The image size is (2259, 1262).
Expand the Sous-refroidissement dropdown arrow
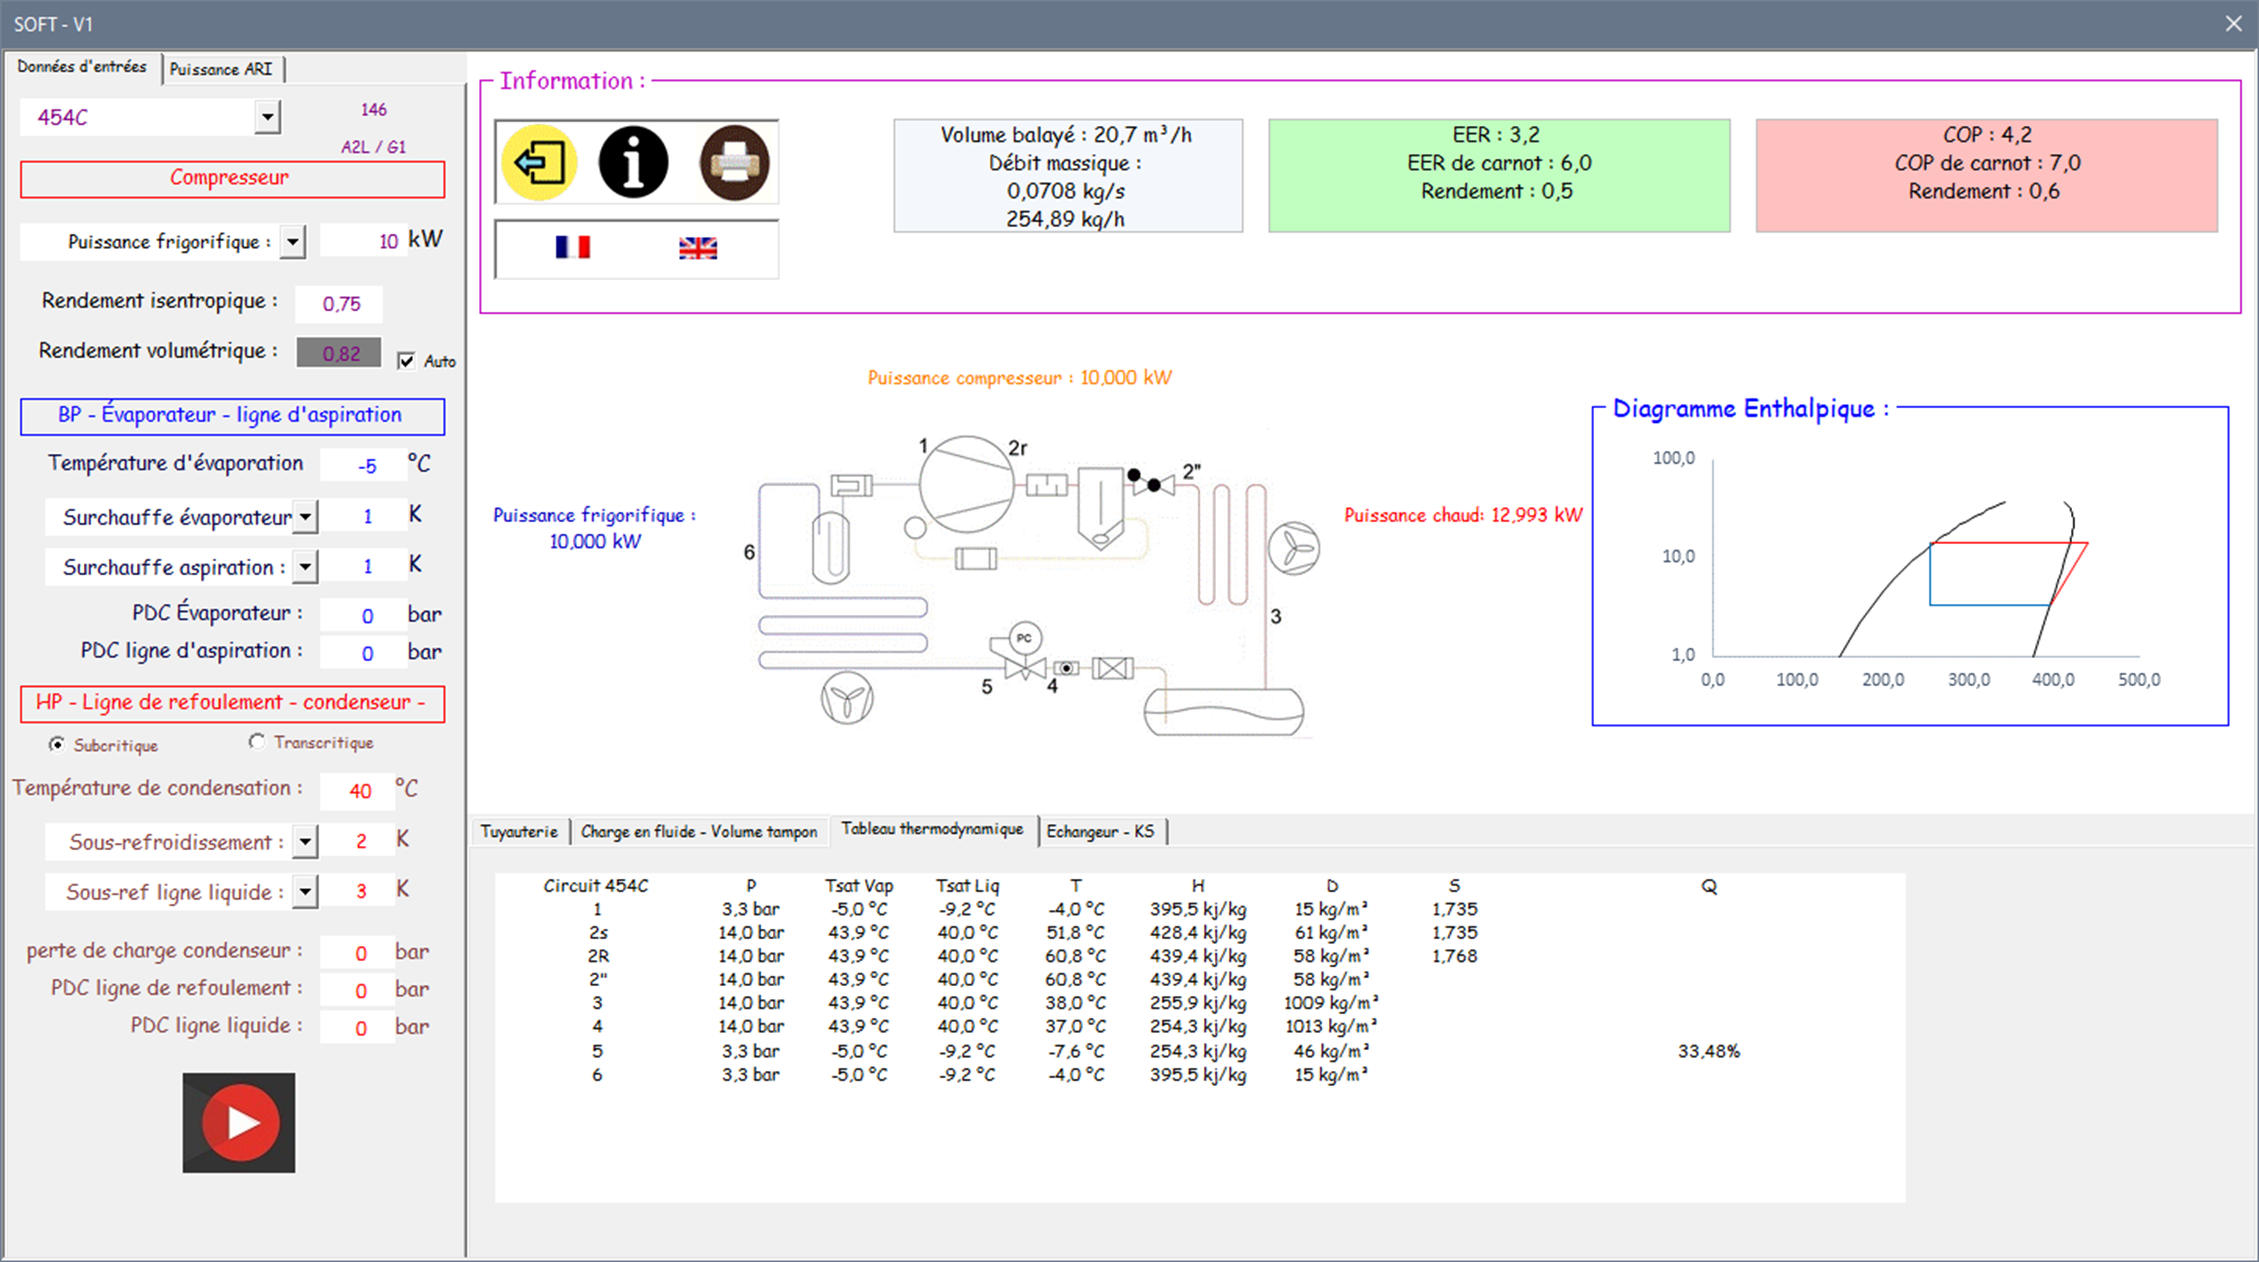305,842
